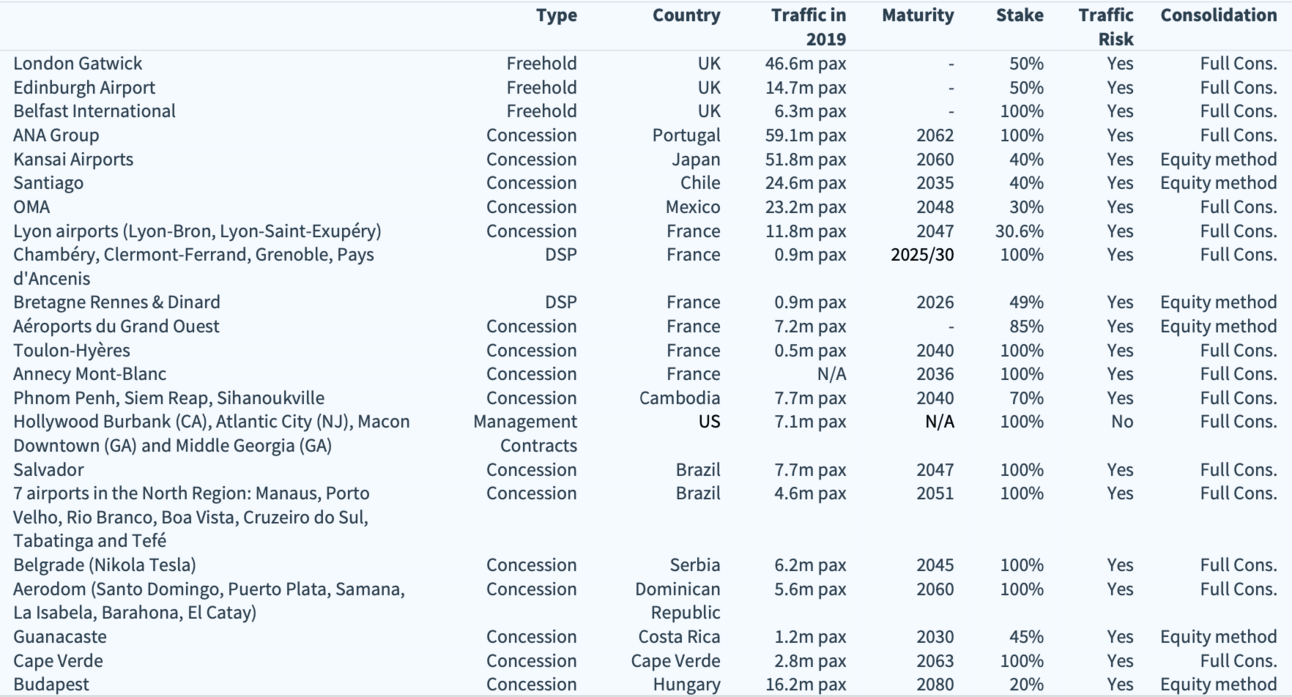Click the Consolidation column header

[1218, 16]
